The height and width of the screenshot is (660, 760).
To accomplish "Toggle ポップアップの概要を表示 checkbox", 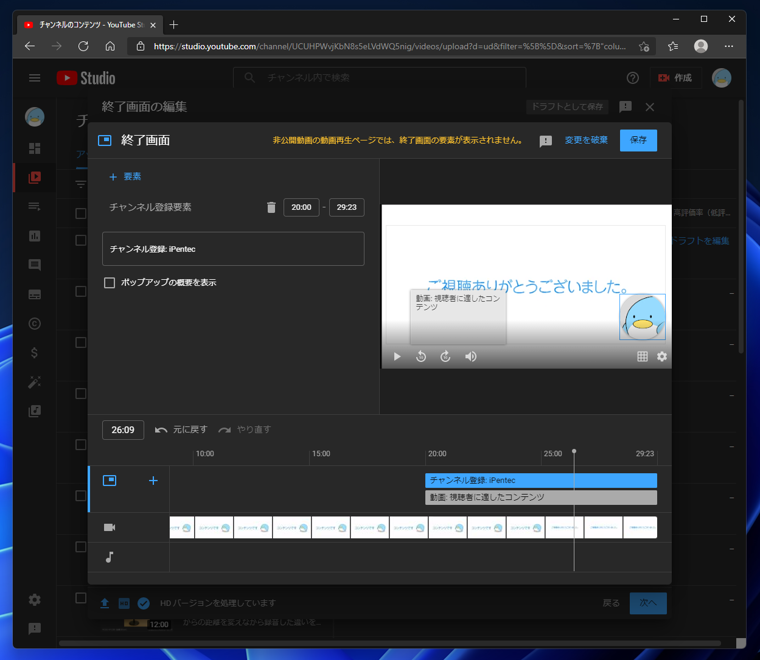I will tap(110, 283).
